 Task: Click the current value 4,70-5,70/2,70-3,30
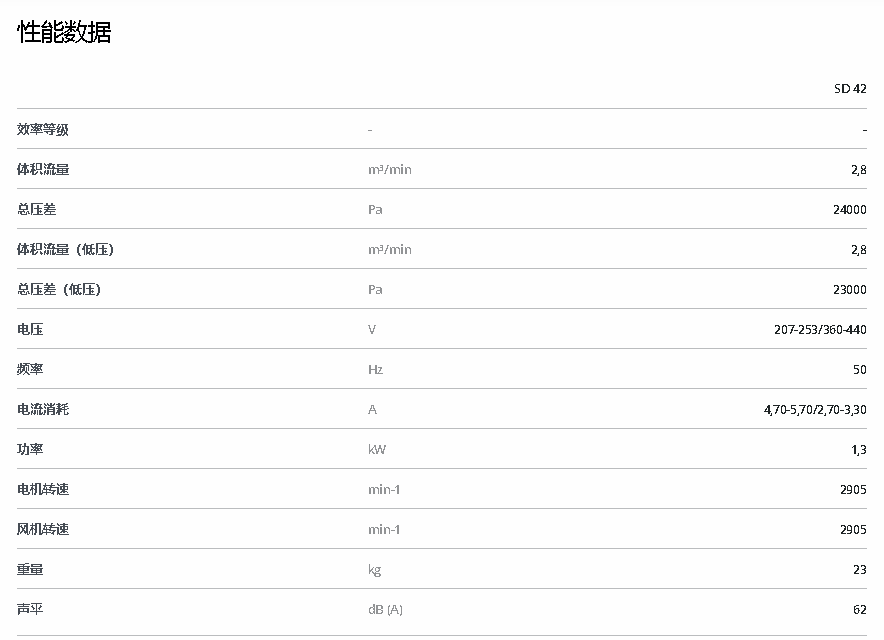coord(814,409)
